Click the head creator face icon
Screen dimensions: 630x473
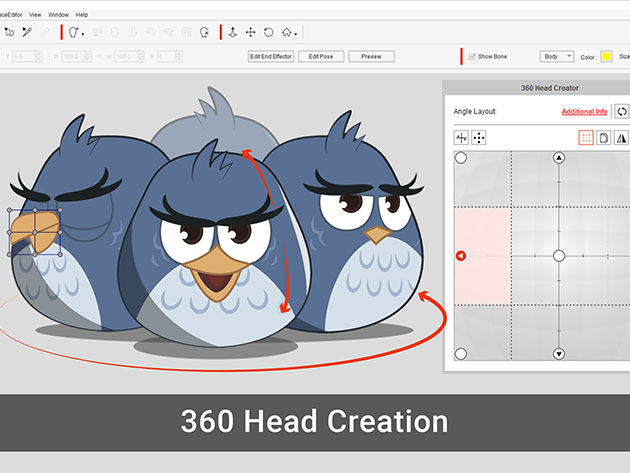[x=73, y=32]
